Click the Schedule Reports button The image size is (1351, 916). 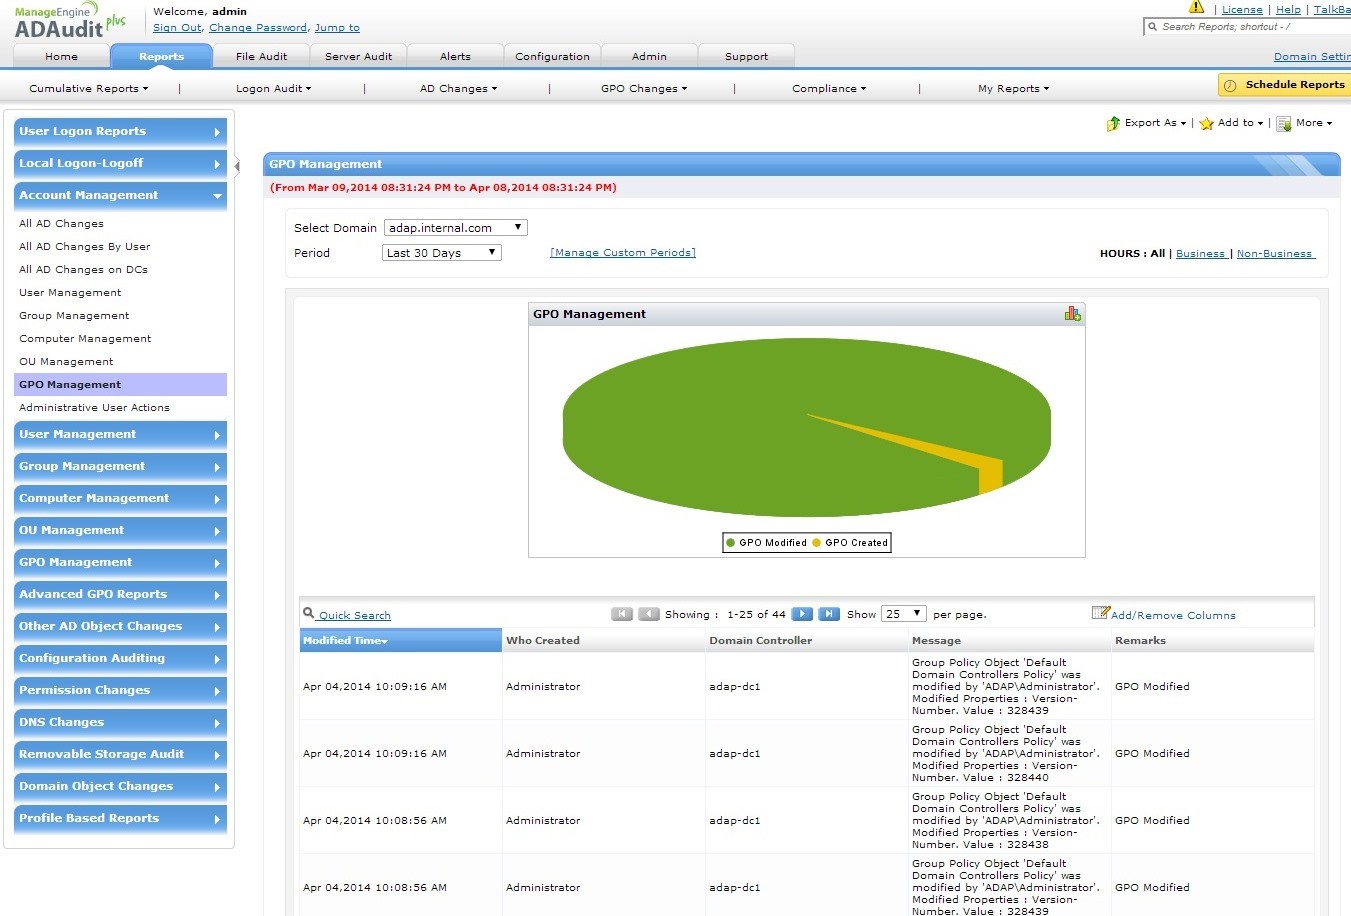(1285, 85)
